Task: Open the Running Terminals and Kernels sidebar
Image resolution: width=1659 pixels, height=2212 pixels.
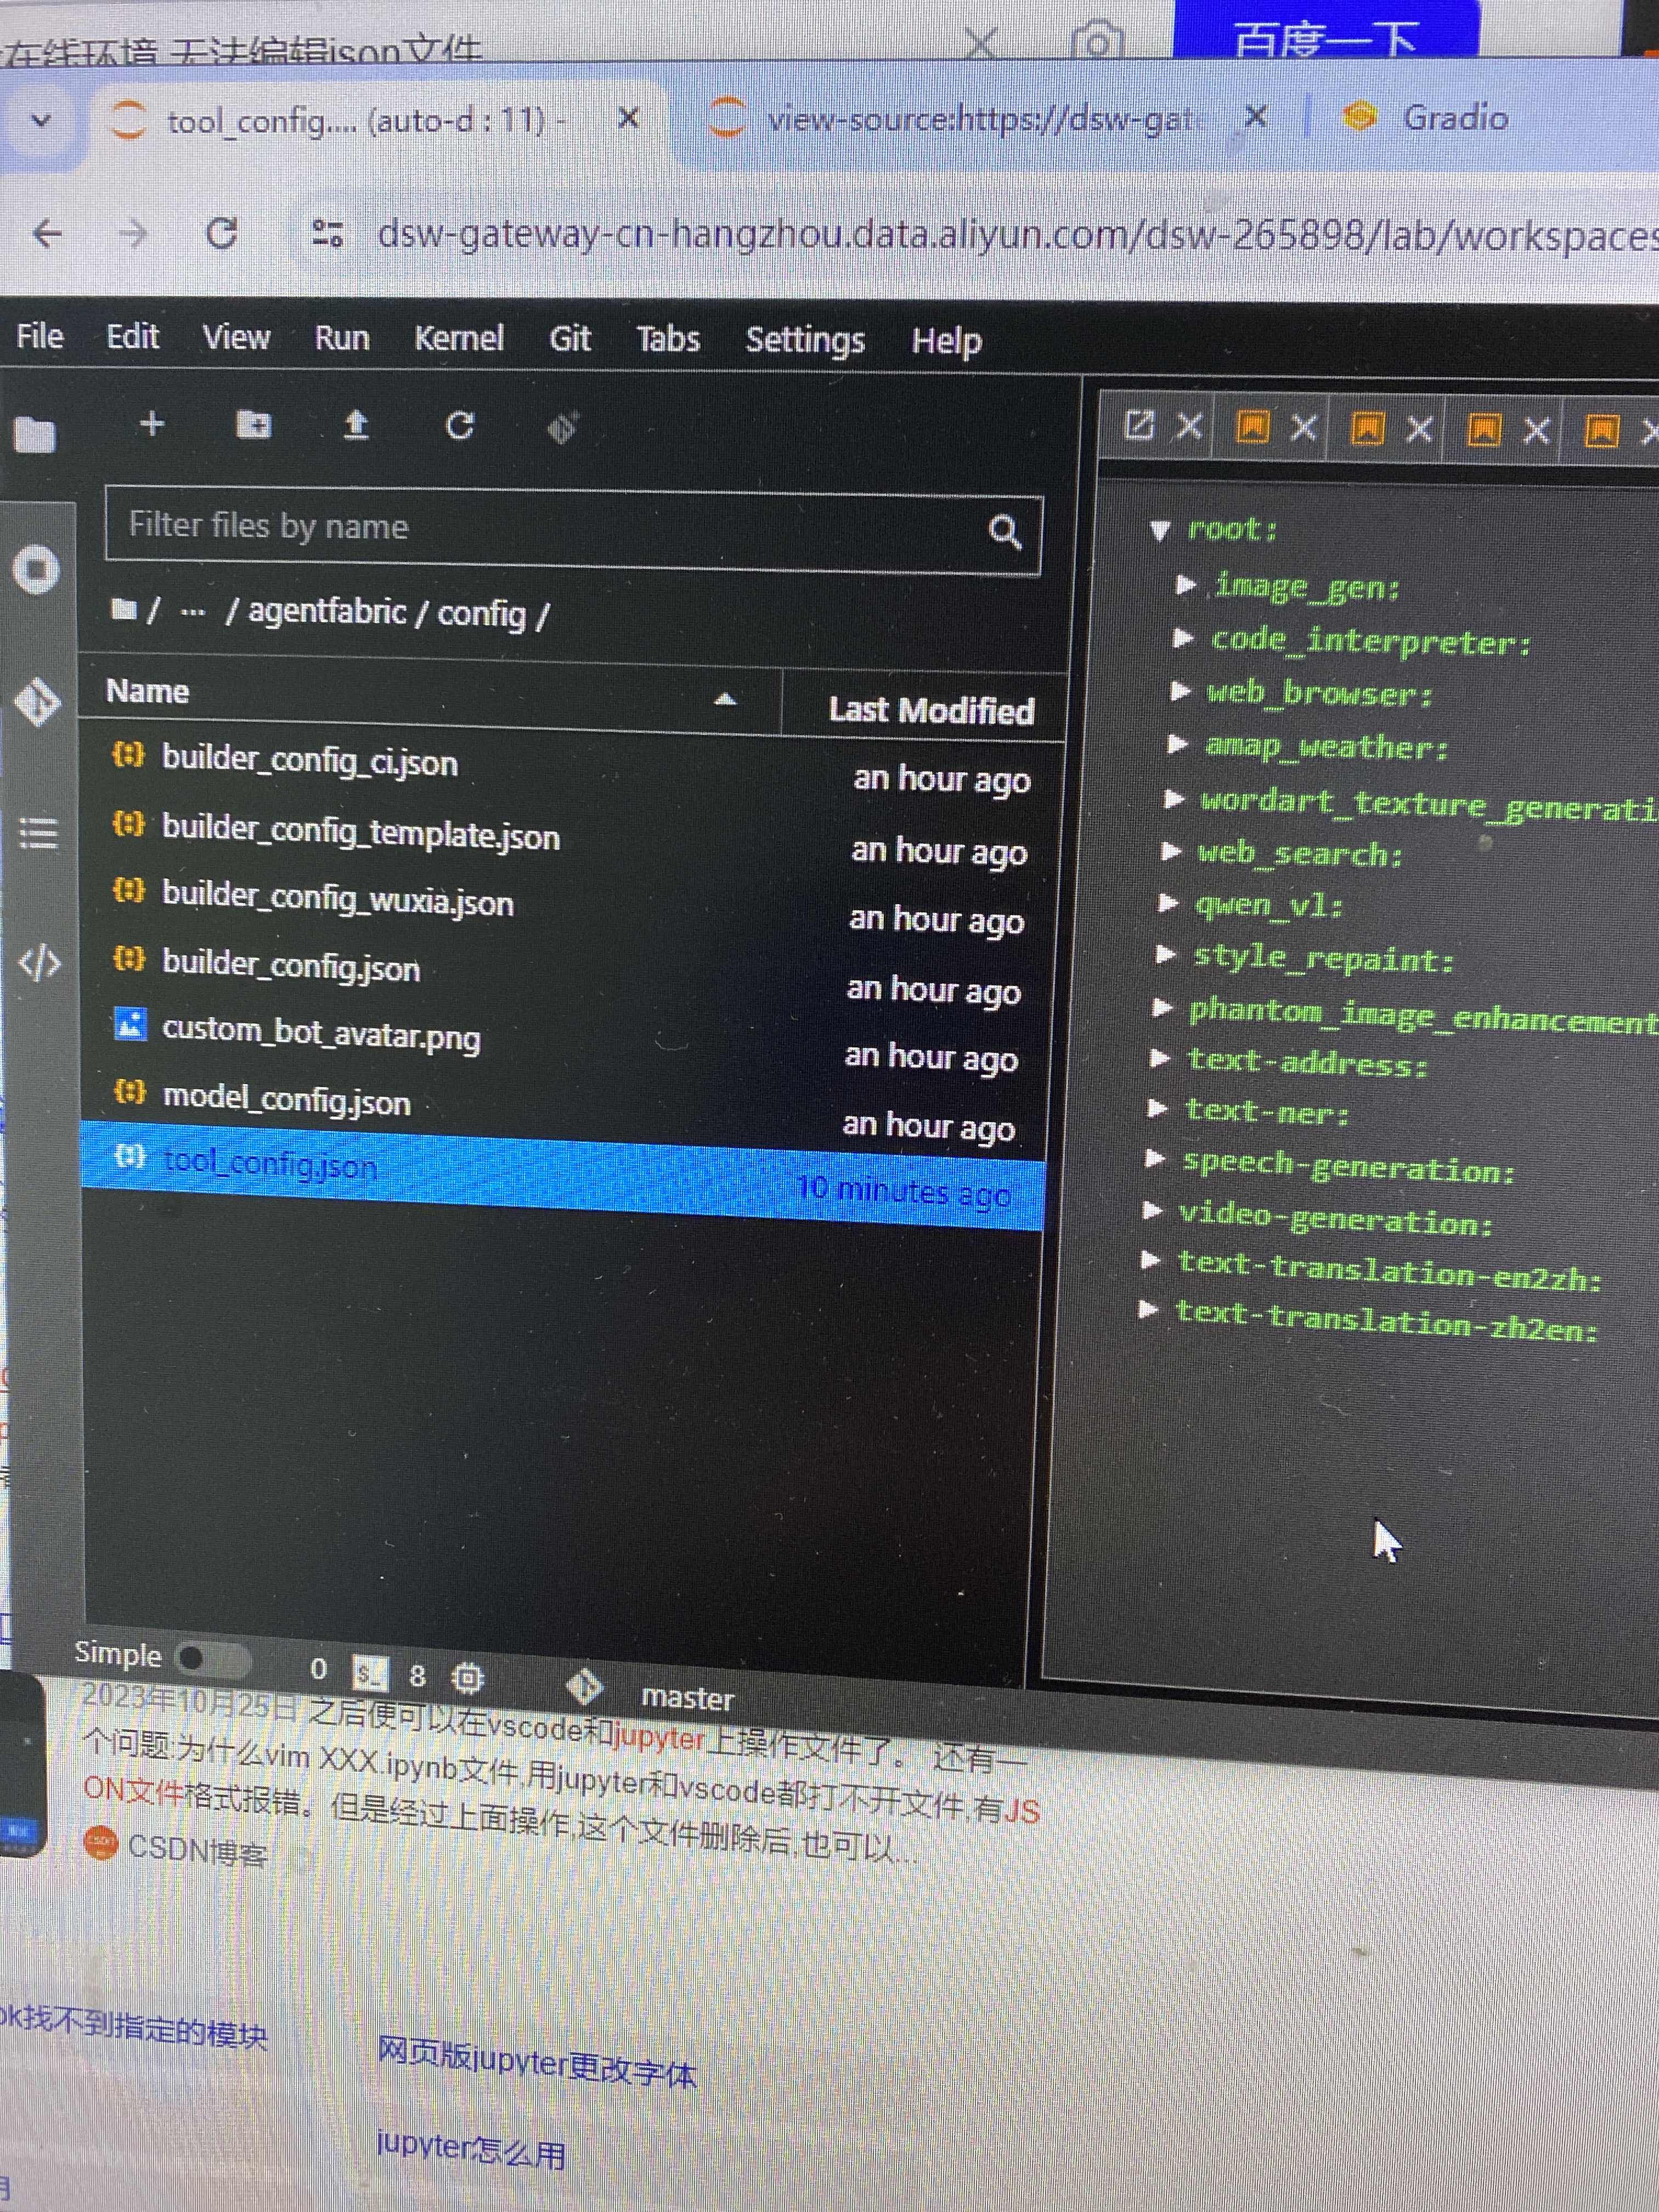Action: click(x=36, y=570)
